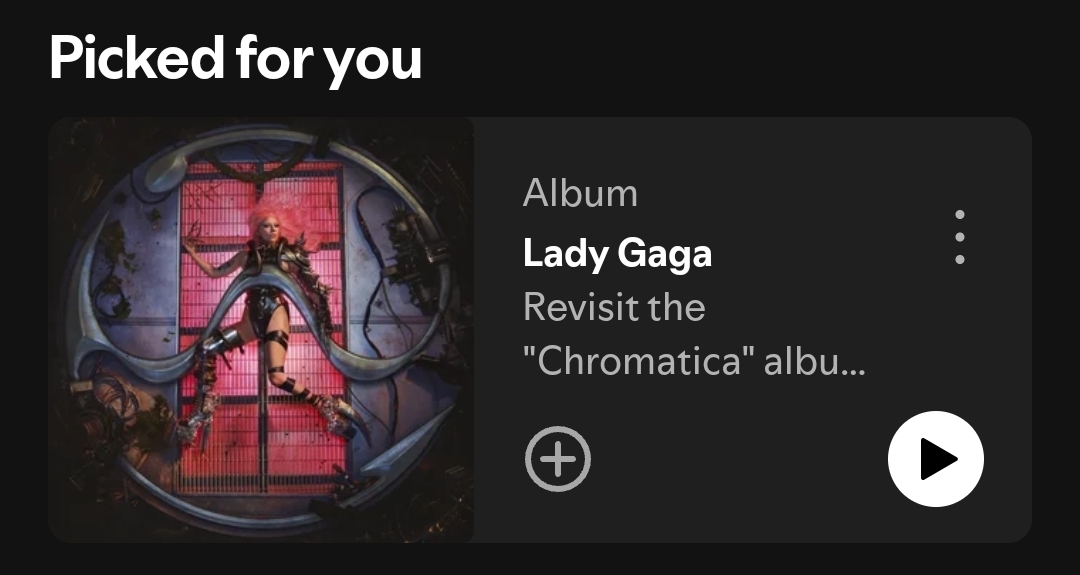Click the plus icon below the description

(558, 459)
